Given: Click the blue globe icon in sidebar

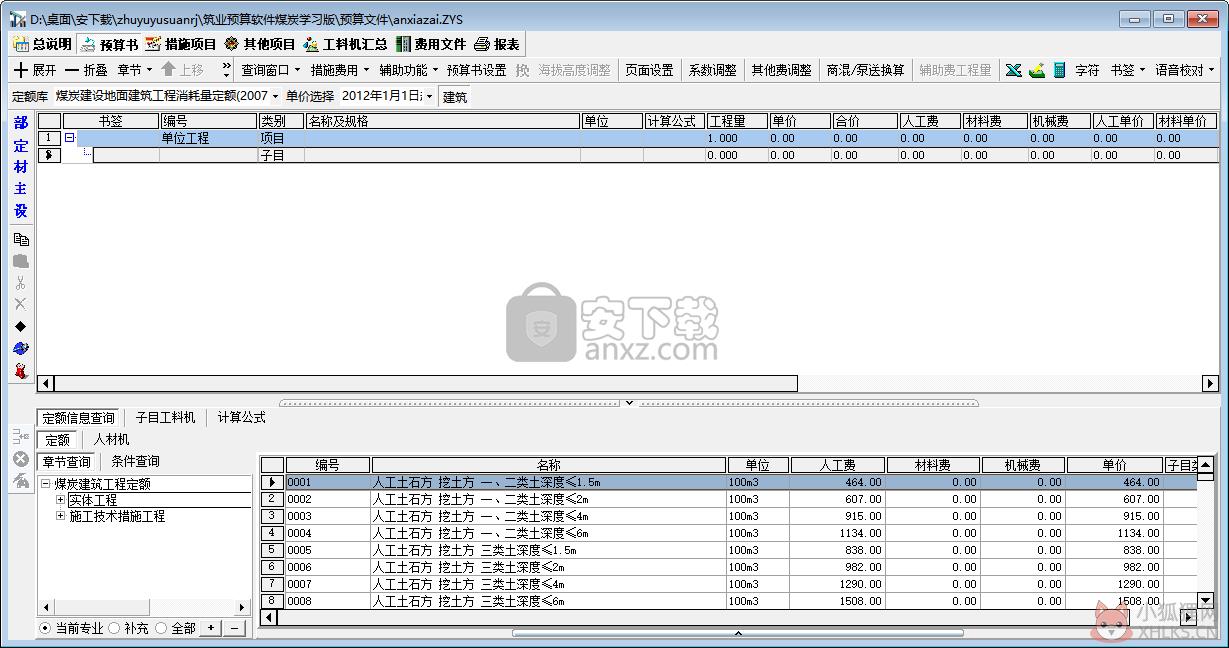Looking at the screenshot, I should [21, 348].
